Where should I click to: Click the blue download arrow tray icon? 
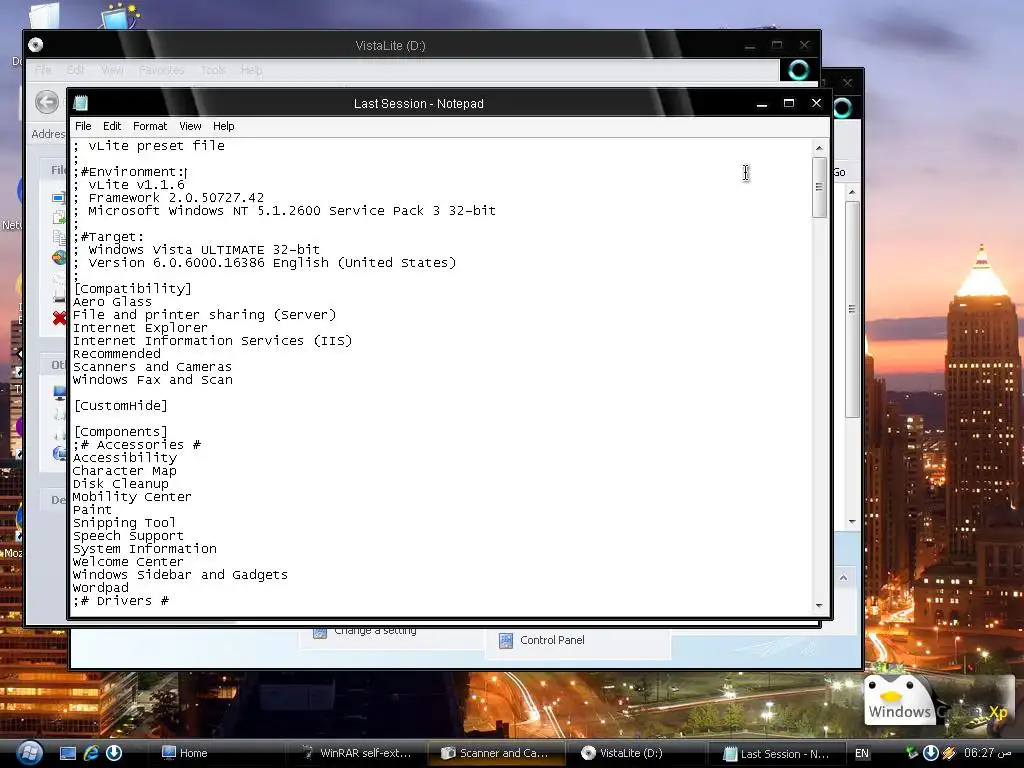pos(930,753)
